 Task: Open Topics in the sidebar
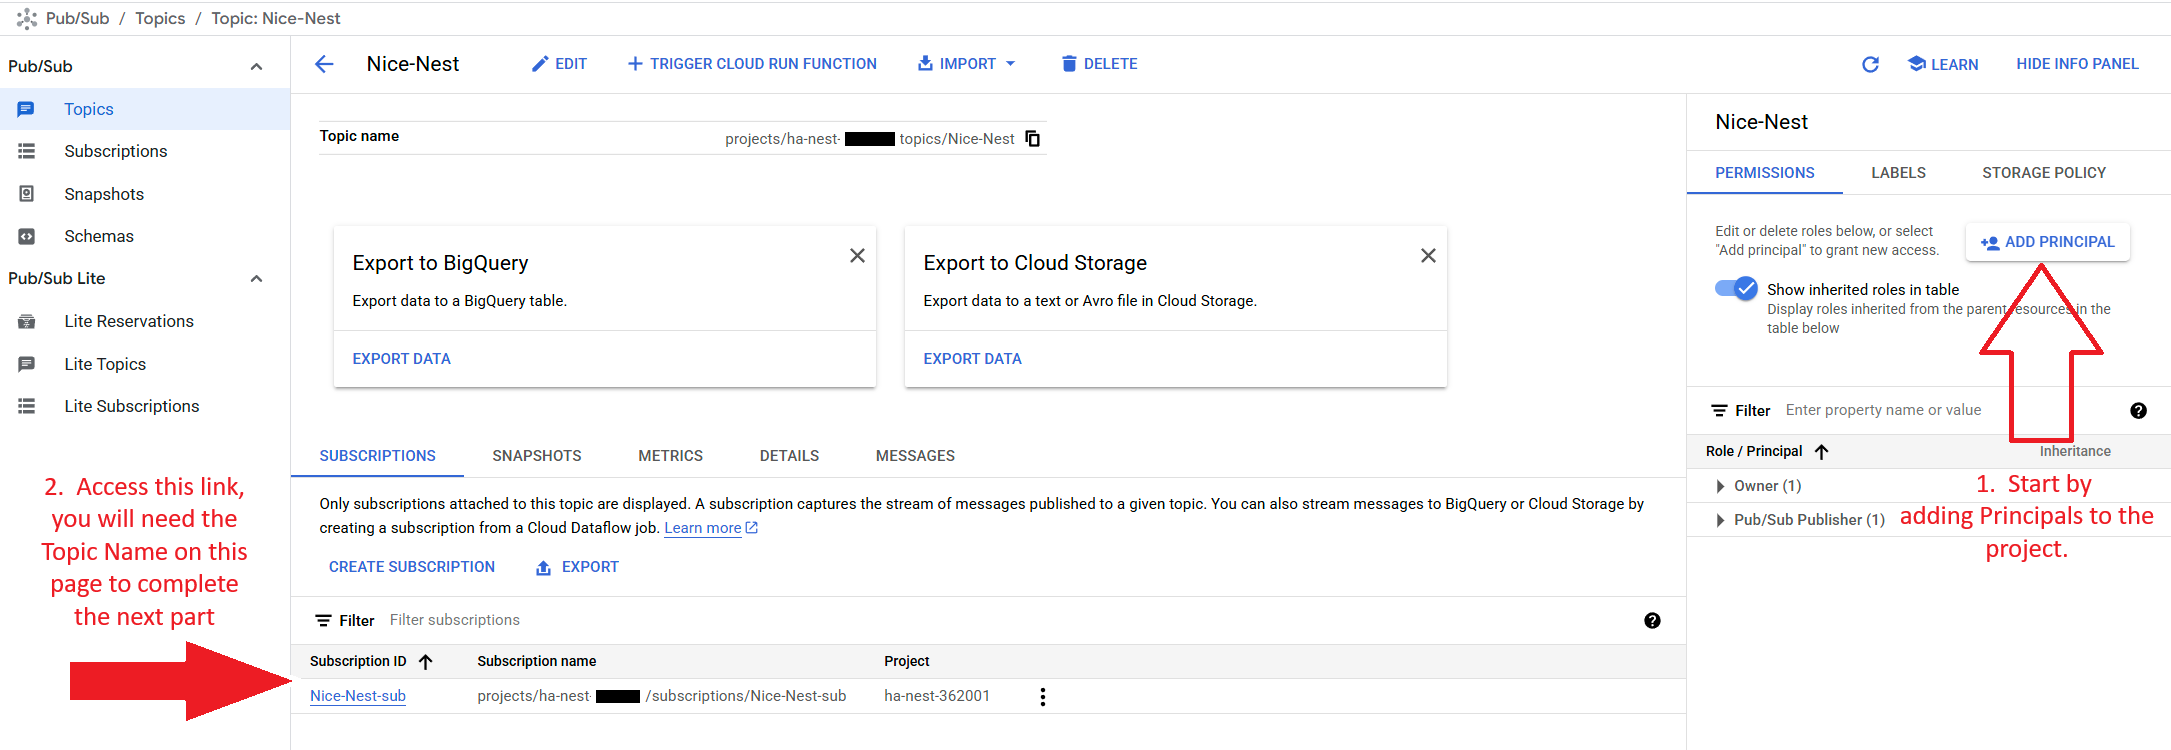(145, 109)
